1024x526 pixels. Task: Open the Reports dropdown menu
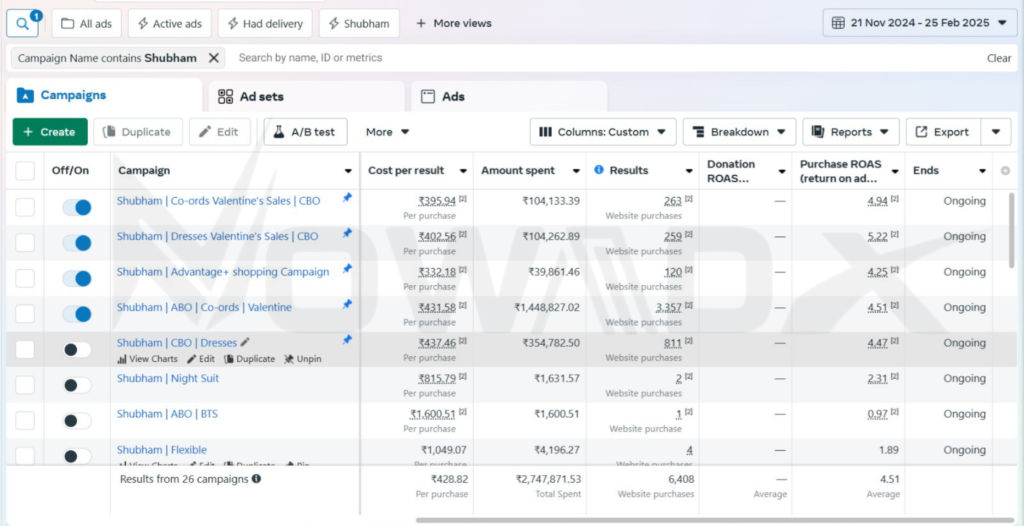850,132
